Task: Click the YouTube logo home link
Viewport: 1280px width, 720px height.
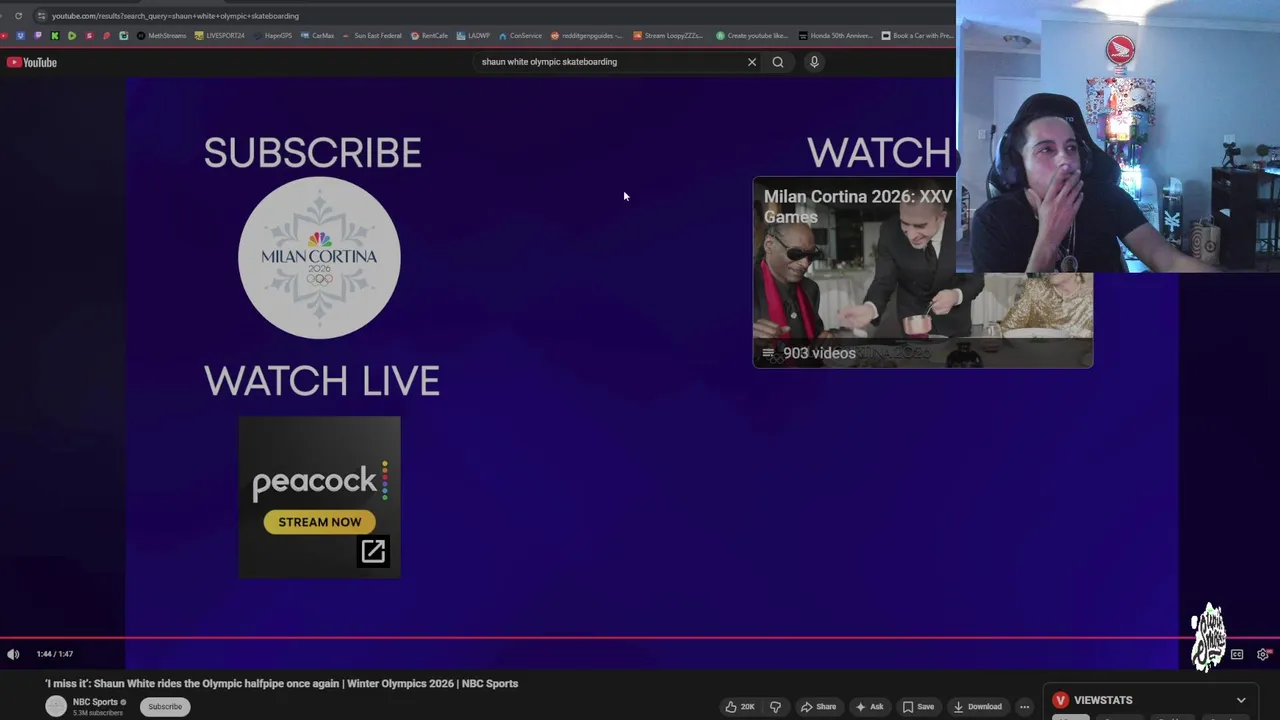Action: [x=32, y=62]
